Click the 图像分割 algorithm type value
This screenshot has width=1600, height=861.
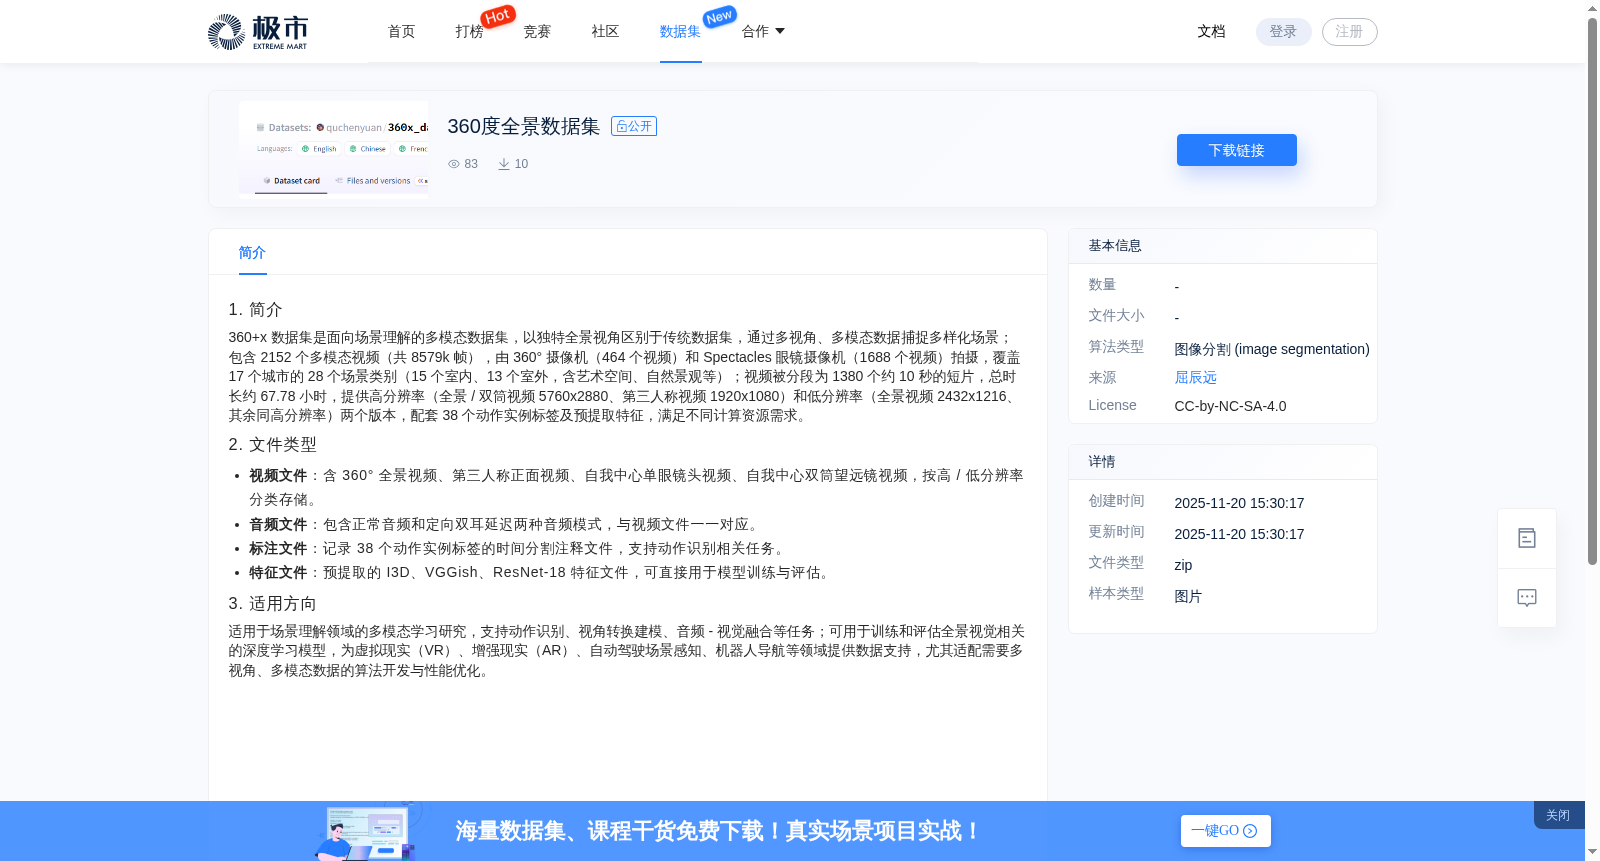[x=1271, y=349]
